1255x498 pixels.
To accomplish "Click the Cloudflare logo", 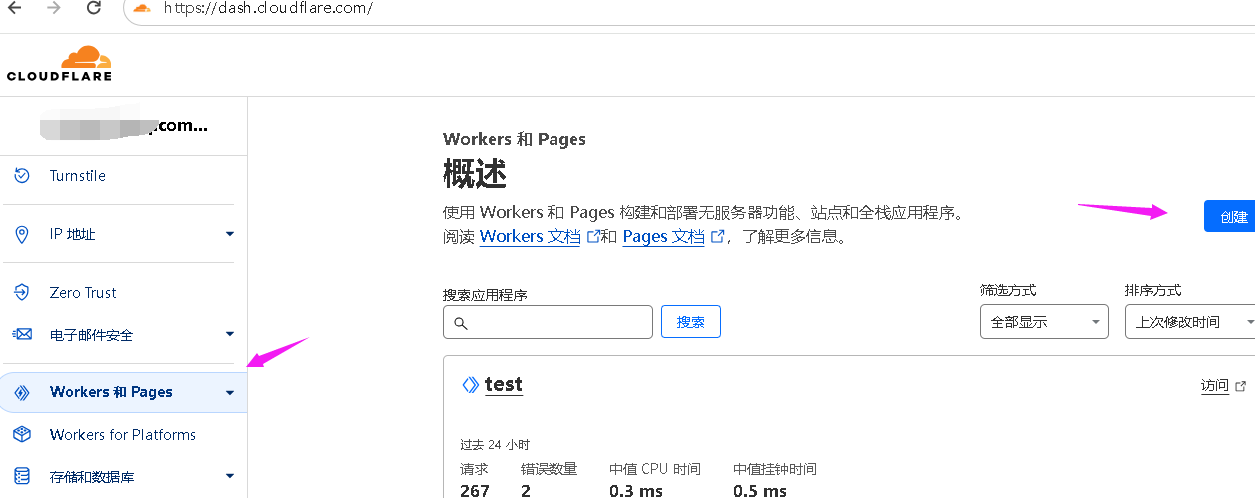I will (x=59, y=63).
